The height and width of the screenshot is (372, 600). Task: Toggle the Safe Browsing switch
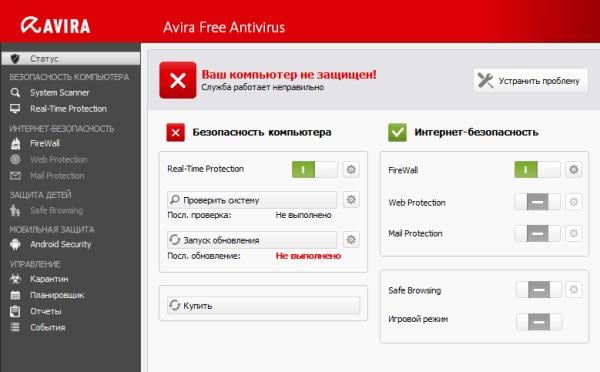coord(539,290)
